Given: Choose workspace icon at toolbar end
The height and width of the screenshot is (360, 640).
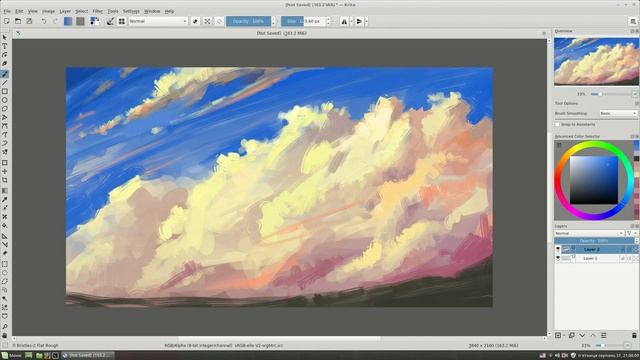Looking at the screenshot, I should pos(633,21).
